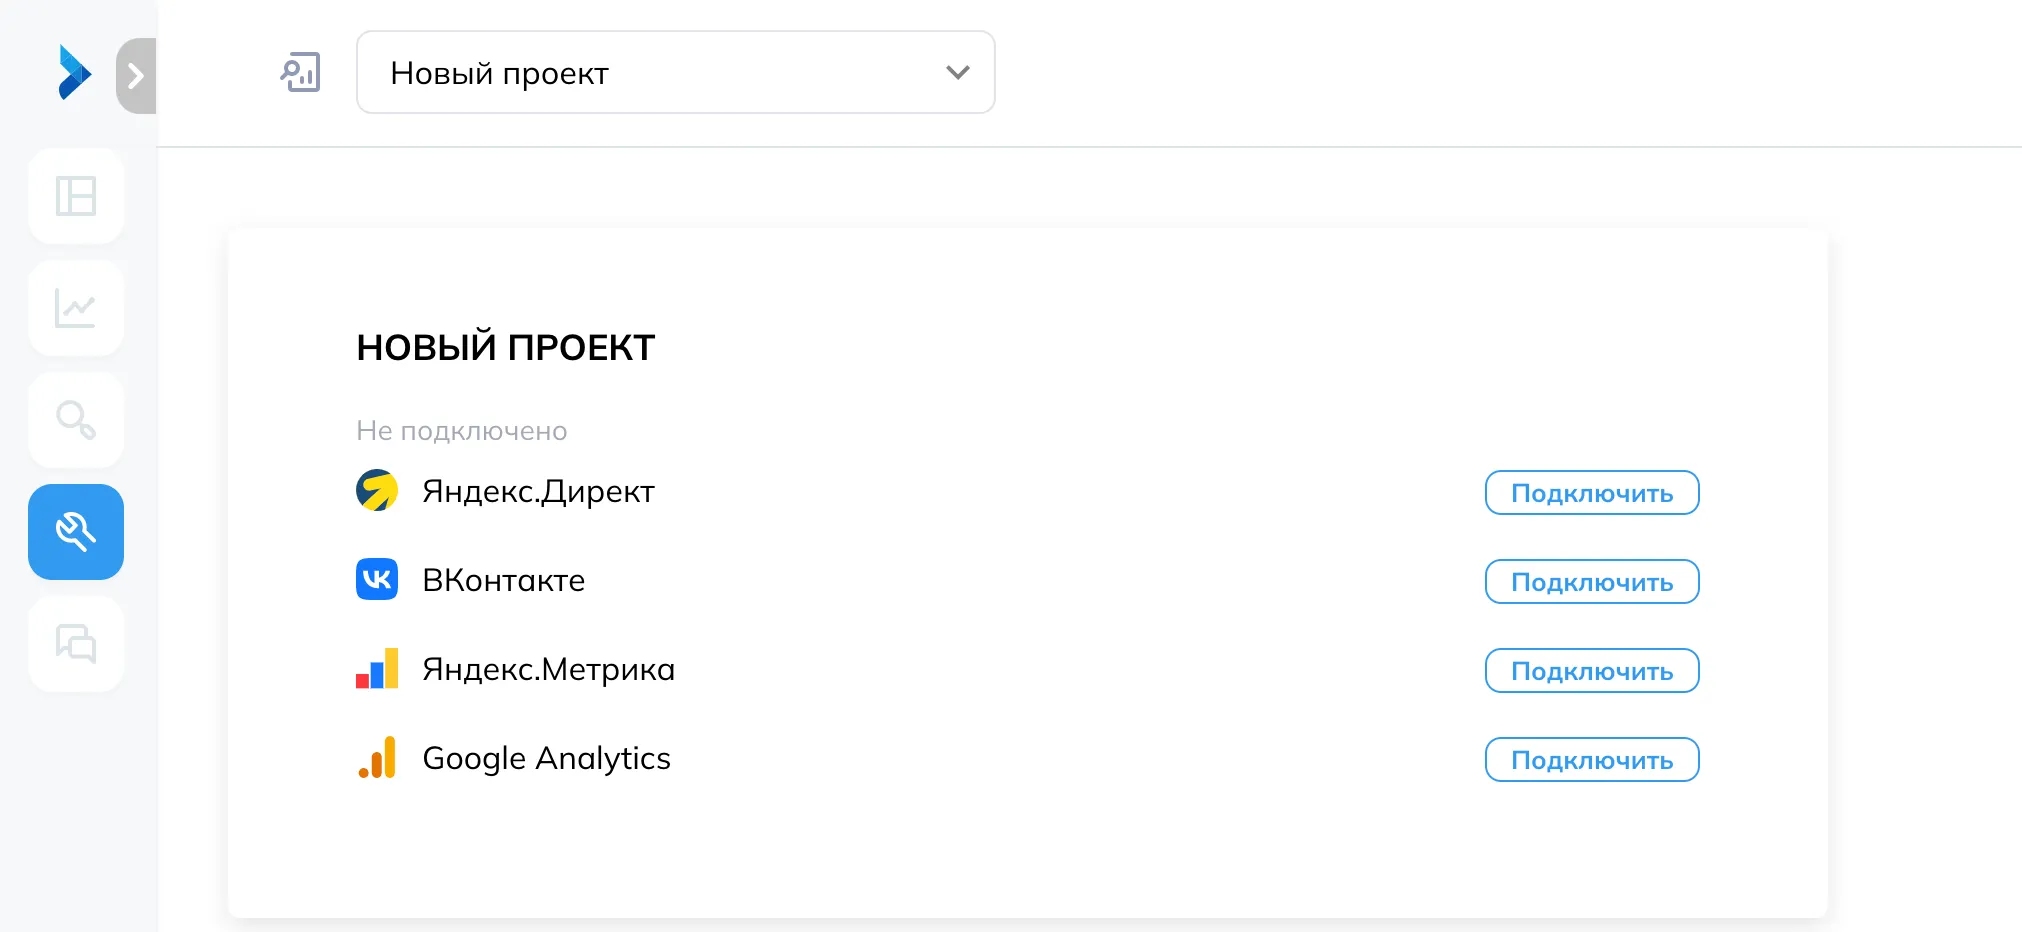
Task: Open the search magnifier sidebar icon
Action: [x=76, y=420]
